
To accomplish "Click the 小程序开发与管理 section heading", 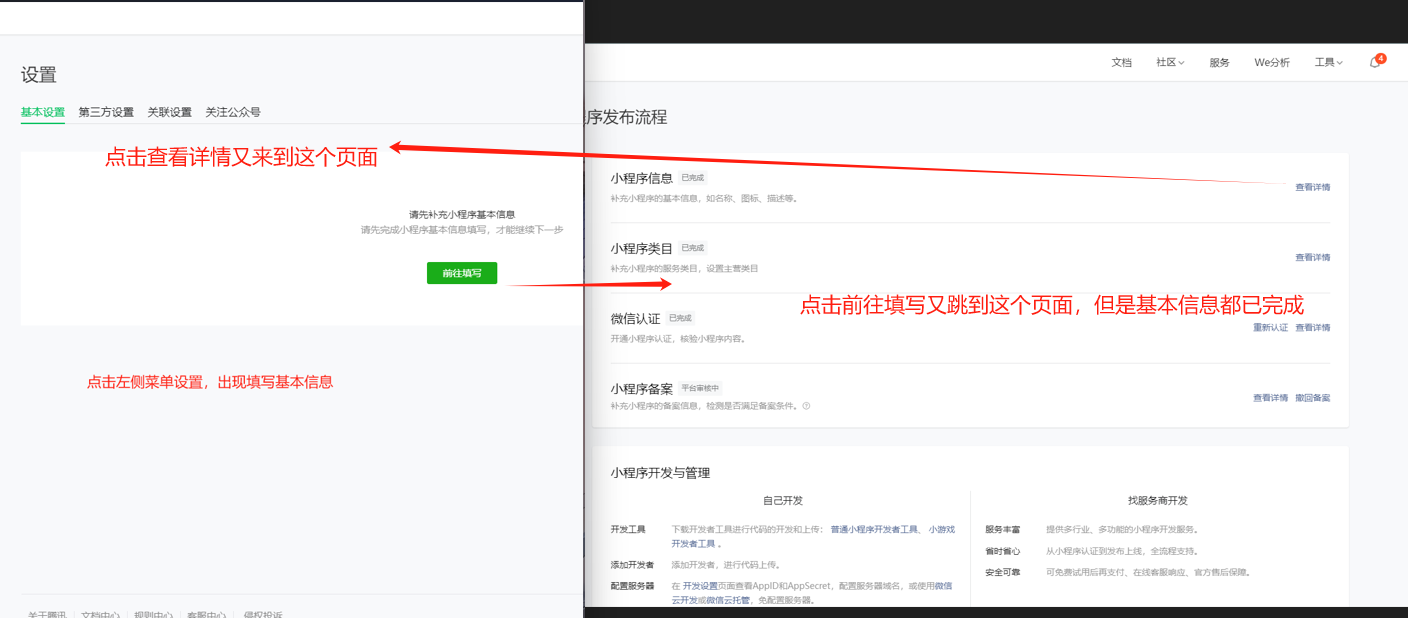I will (660, 473).
